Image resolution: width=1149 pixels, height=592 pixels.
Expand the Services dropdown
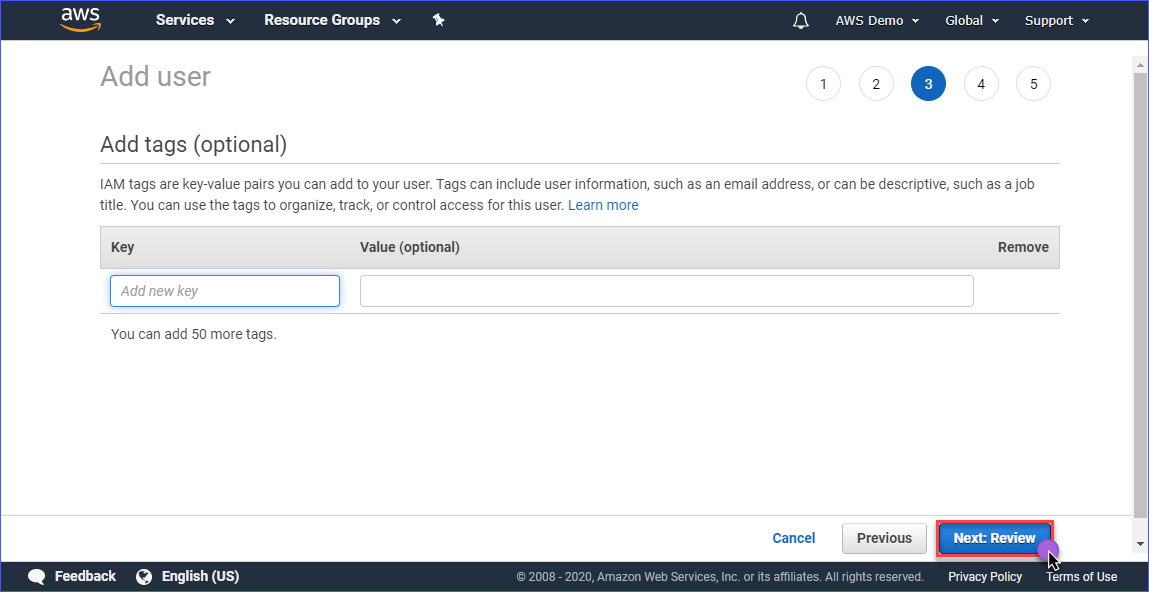[x=195, y=21]
